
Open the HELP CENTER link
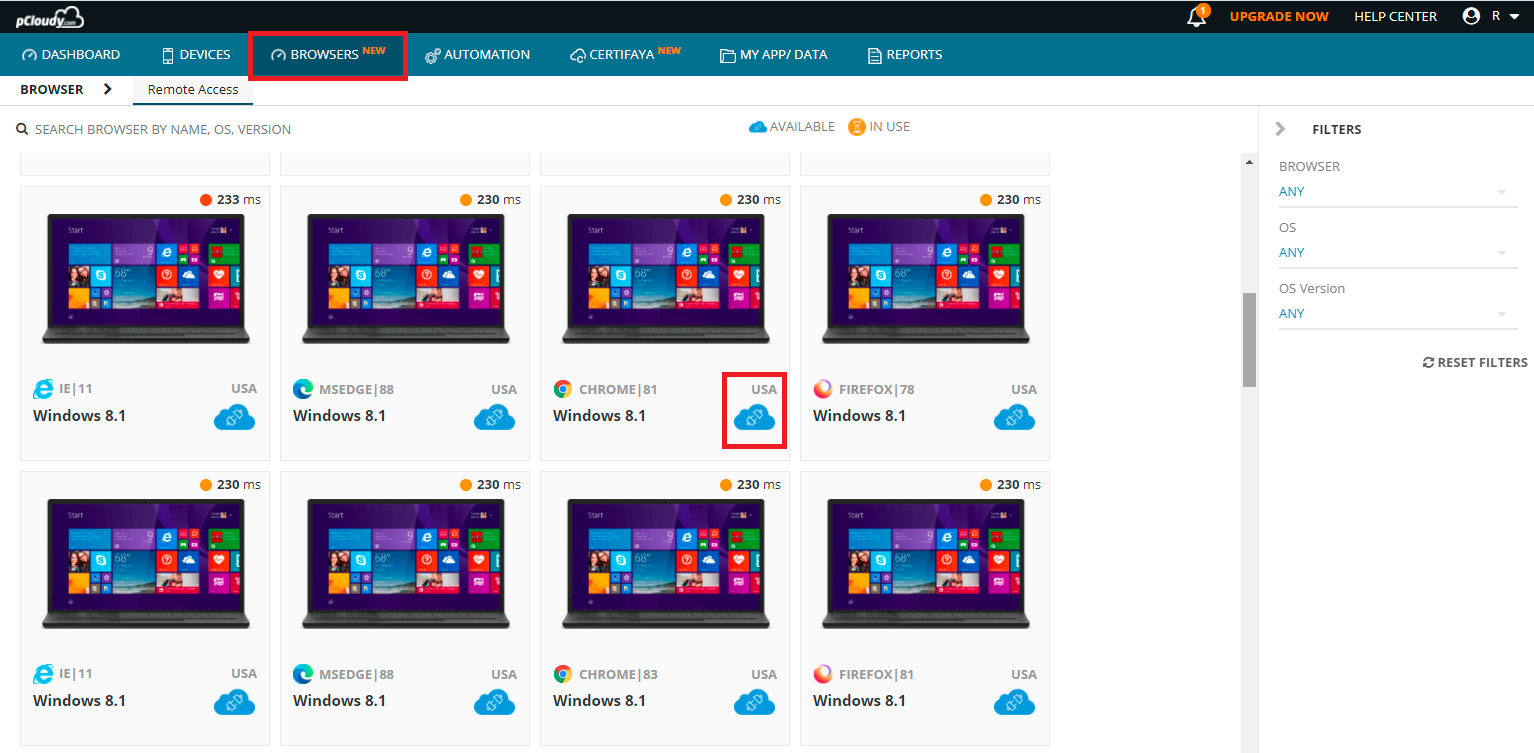click(1395, 17)
